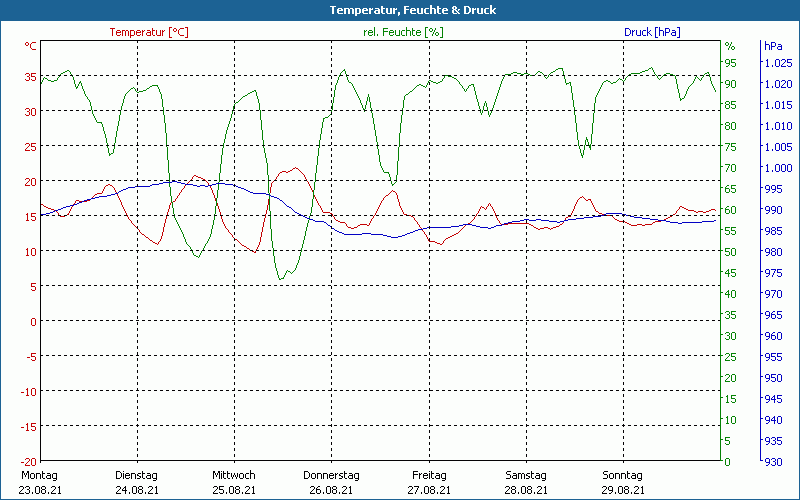Click the red '35' temperature axis value
The width and height of the screenshot is (800, 500).
tap(31, 78)
